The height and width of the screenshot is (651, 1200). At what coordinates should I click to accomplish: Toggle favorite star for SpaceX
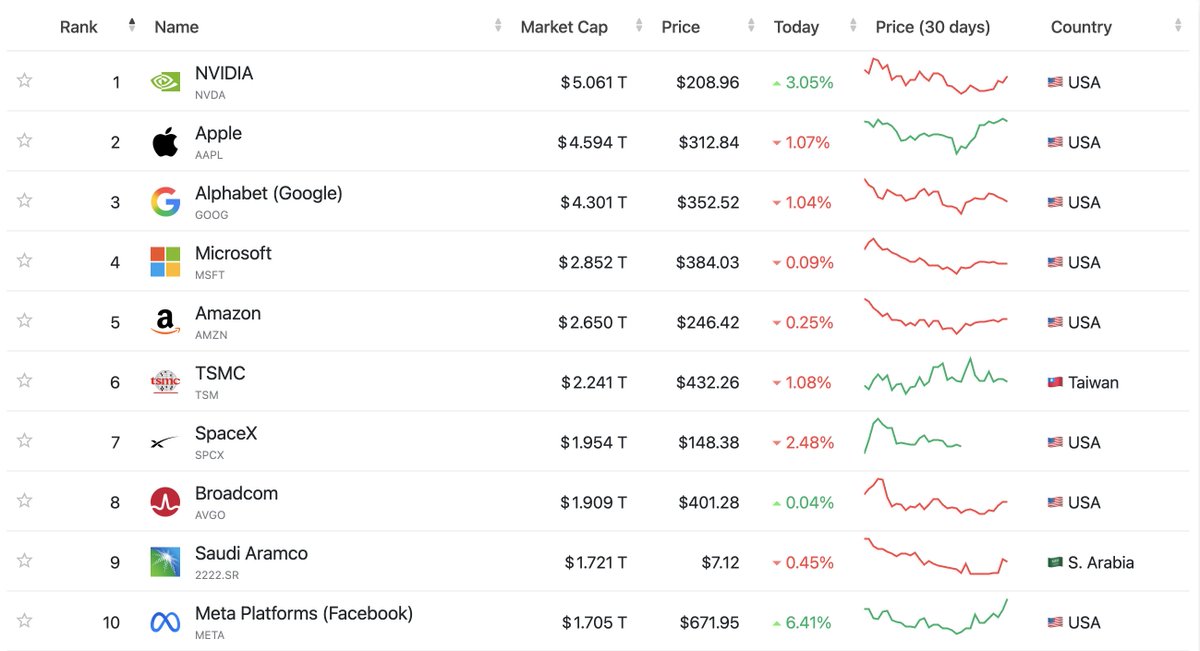point(24,440)
